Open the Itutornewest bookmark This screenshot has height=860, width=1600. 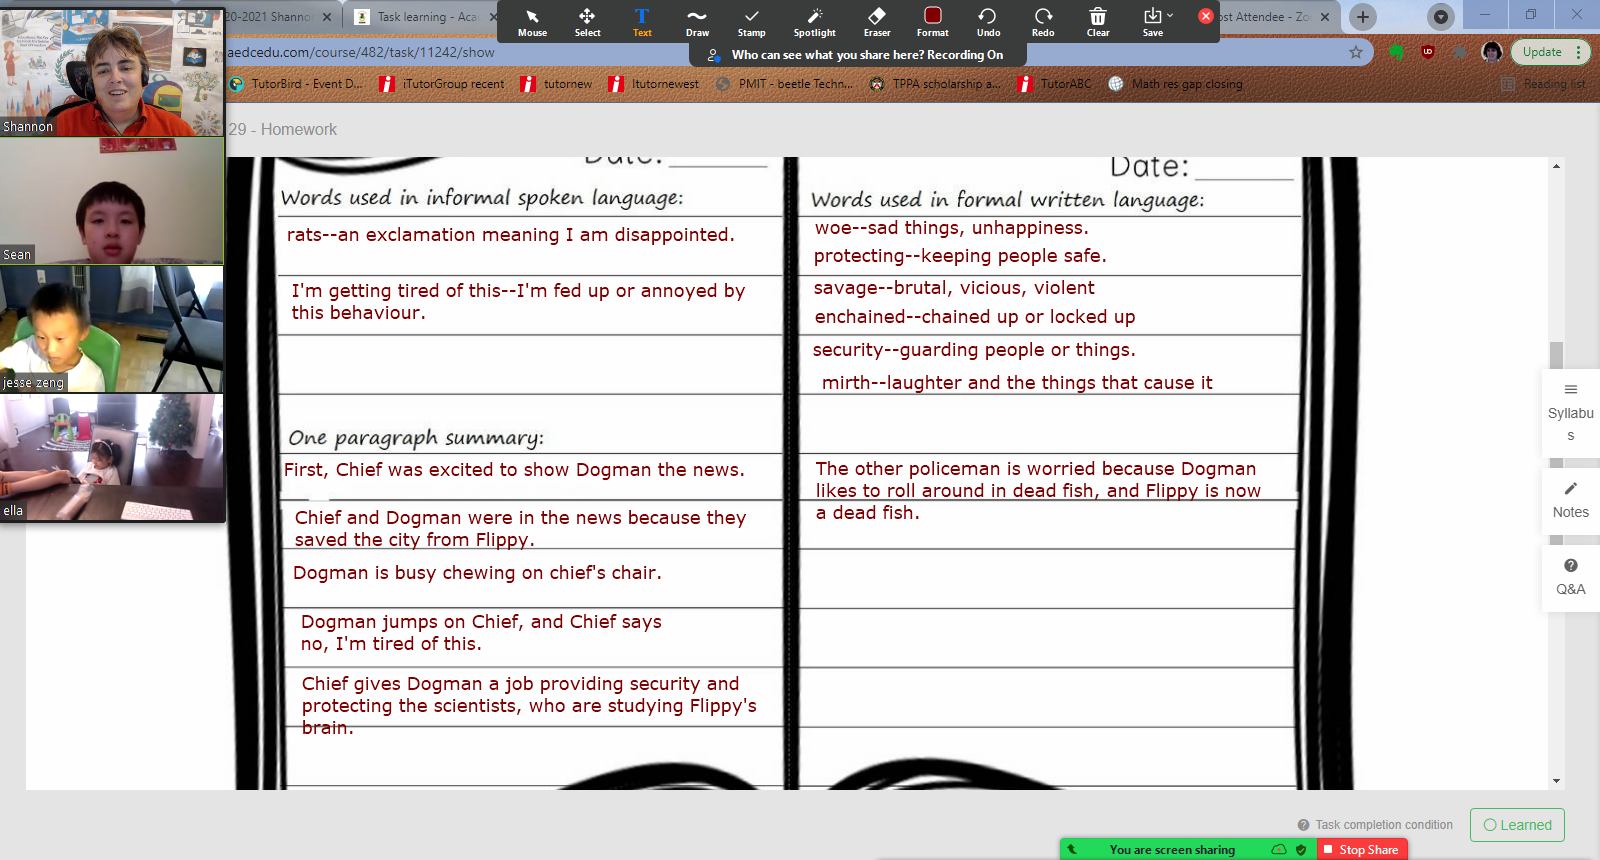(654, 84)
